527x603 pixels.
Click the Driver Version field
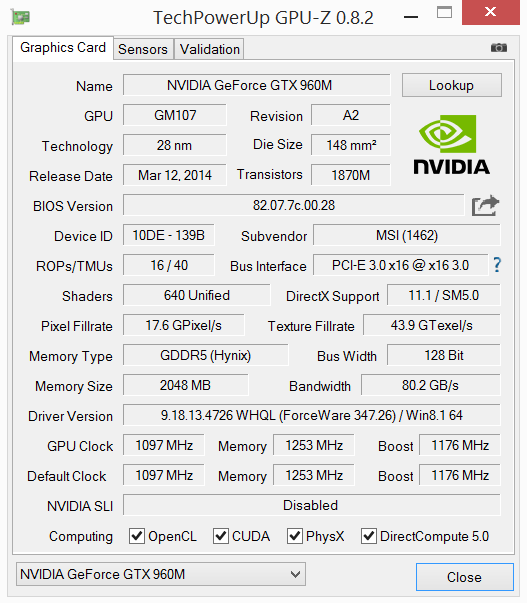pos(312,415)
